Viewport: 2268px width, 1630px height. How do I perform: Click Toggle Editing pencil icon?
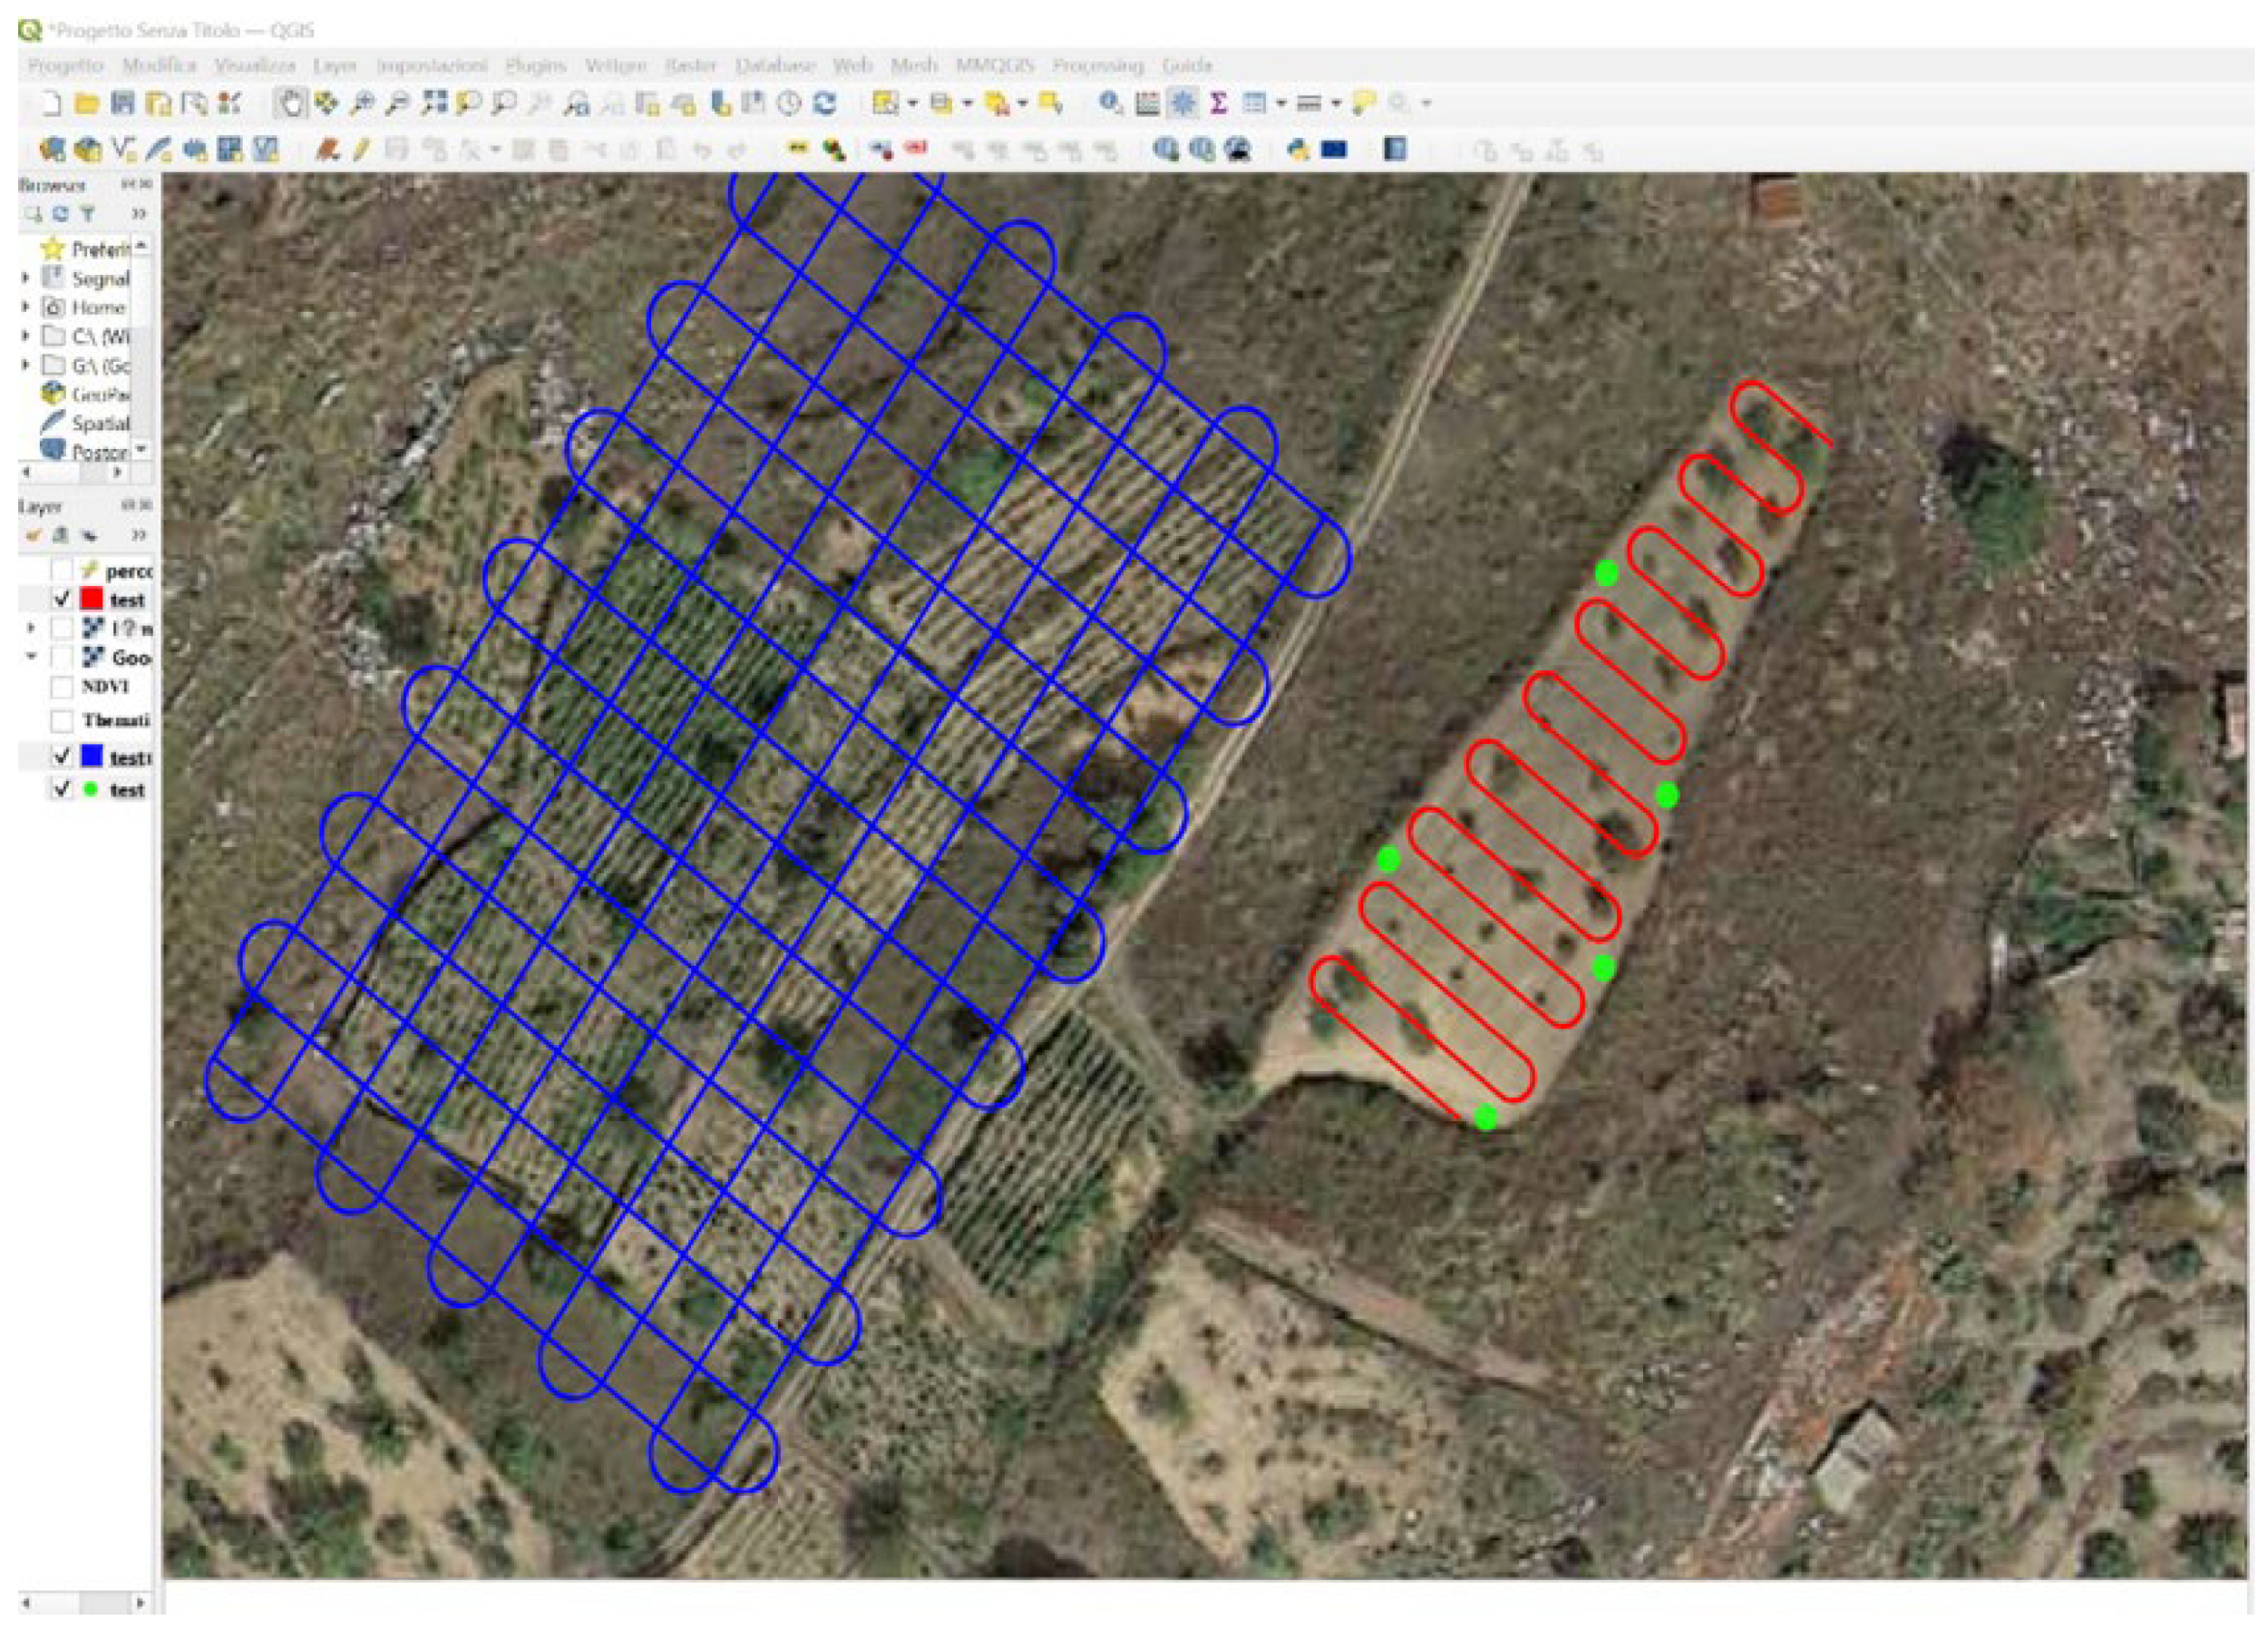pyautogui.click(x=361, y=150)
